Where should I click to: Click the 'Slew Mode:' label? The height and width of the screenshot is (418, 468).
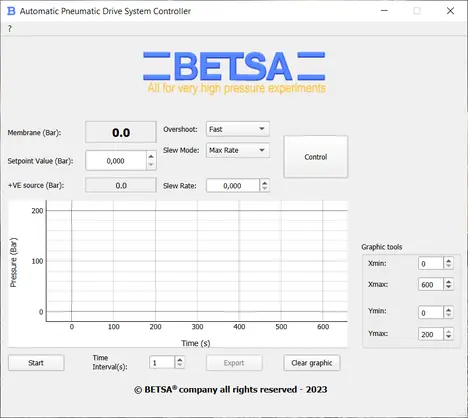[x=181, y=150]
